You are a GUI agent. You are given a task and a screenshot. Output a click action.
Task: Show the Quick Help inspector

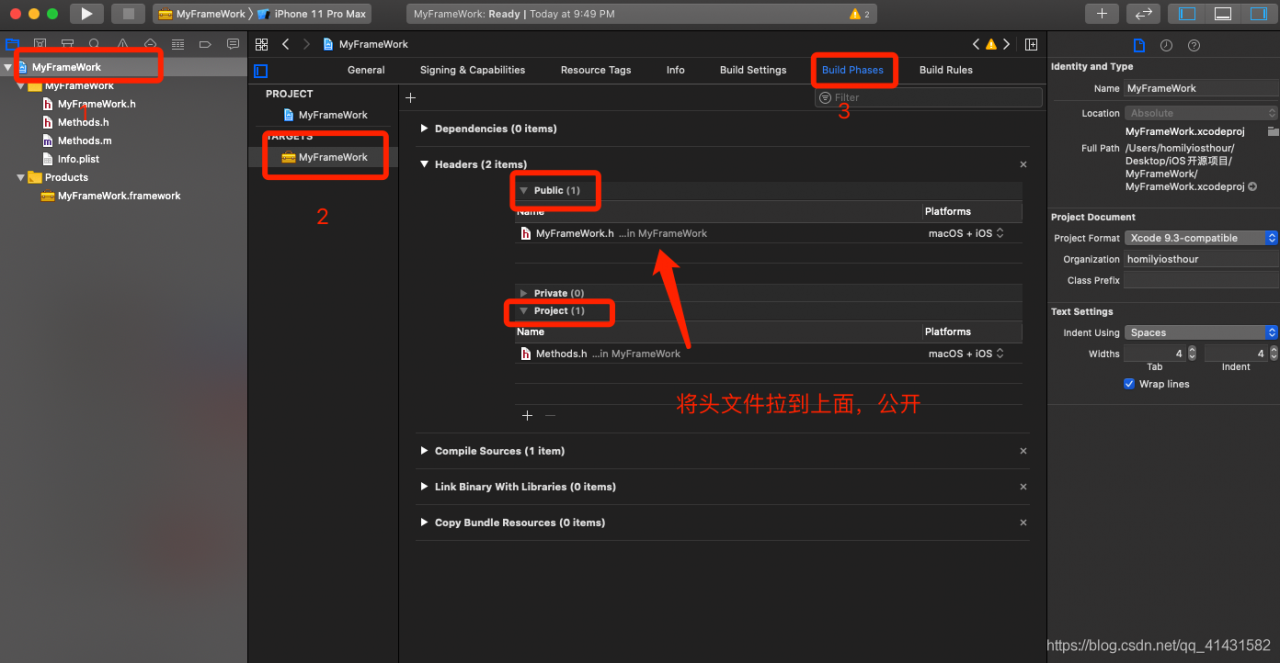coord(1194,45)
